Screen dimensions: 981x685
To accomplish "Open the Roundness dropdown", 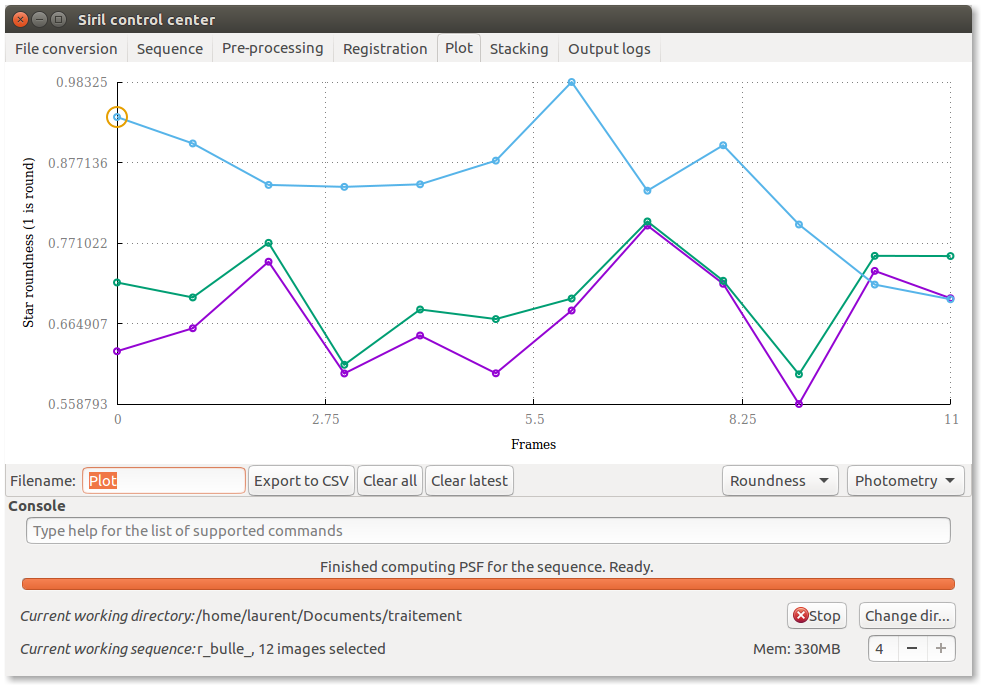I will 780,481.
